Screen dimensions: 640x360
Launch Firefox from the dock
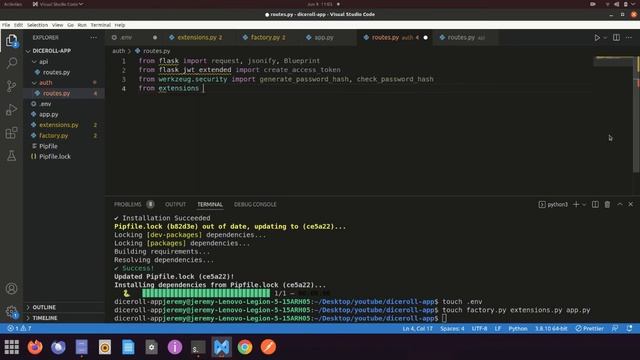(35, 347)
